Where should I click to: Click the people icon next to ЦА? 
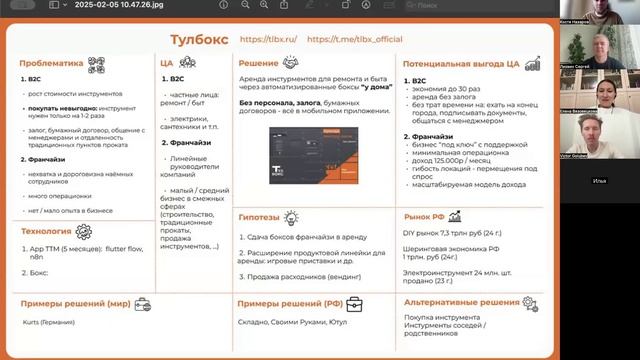(188, 62)
